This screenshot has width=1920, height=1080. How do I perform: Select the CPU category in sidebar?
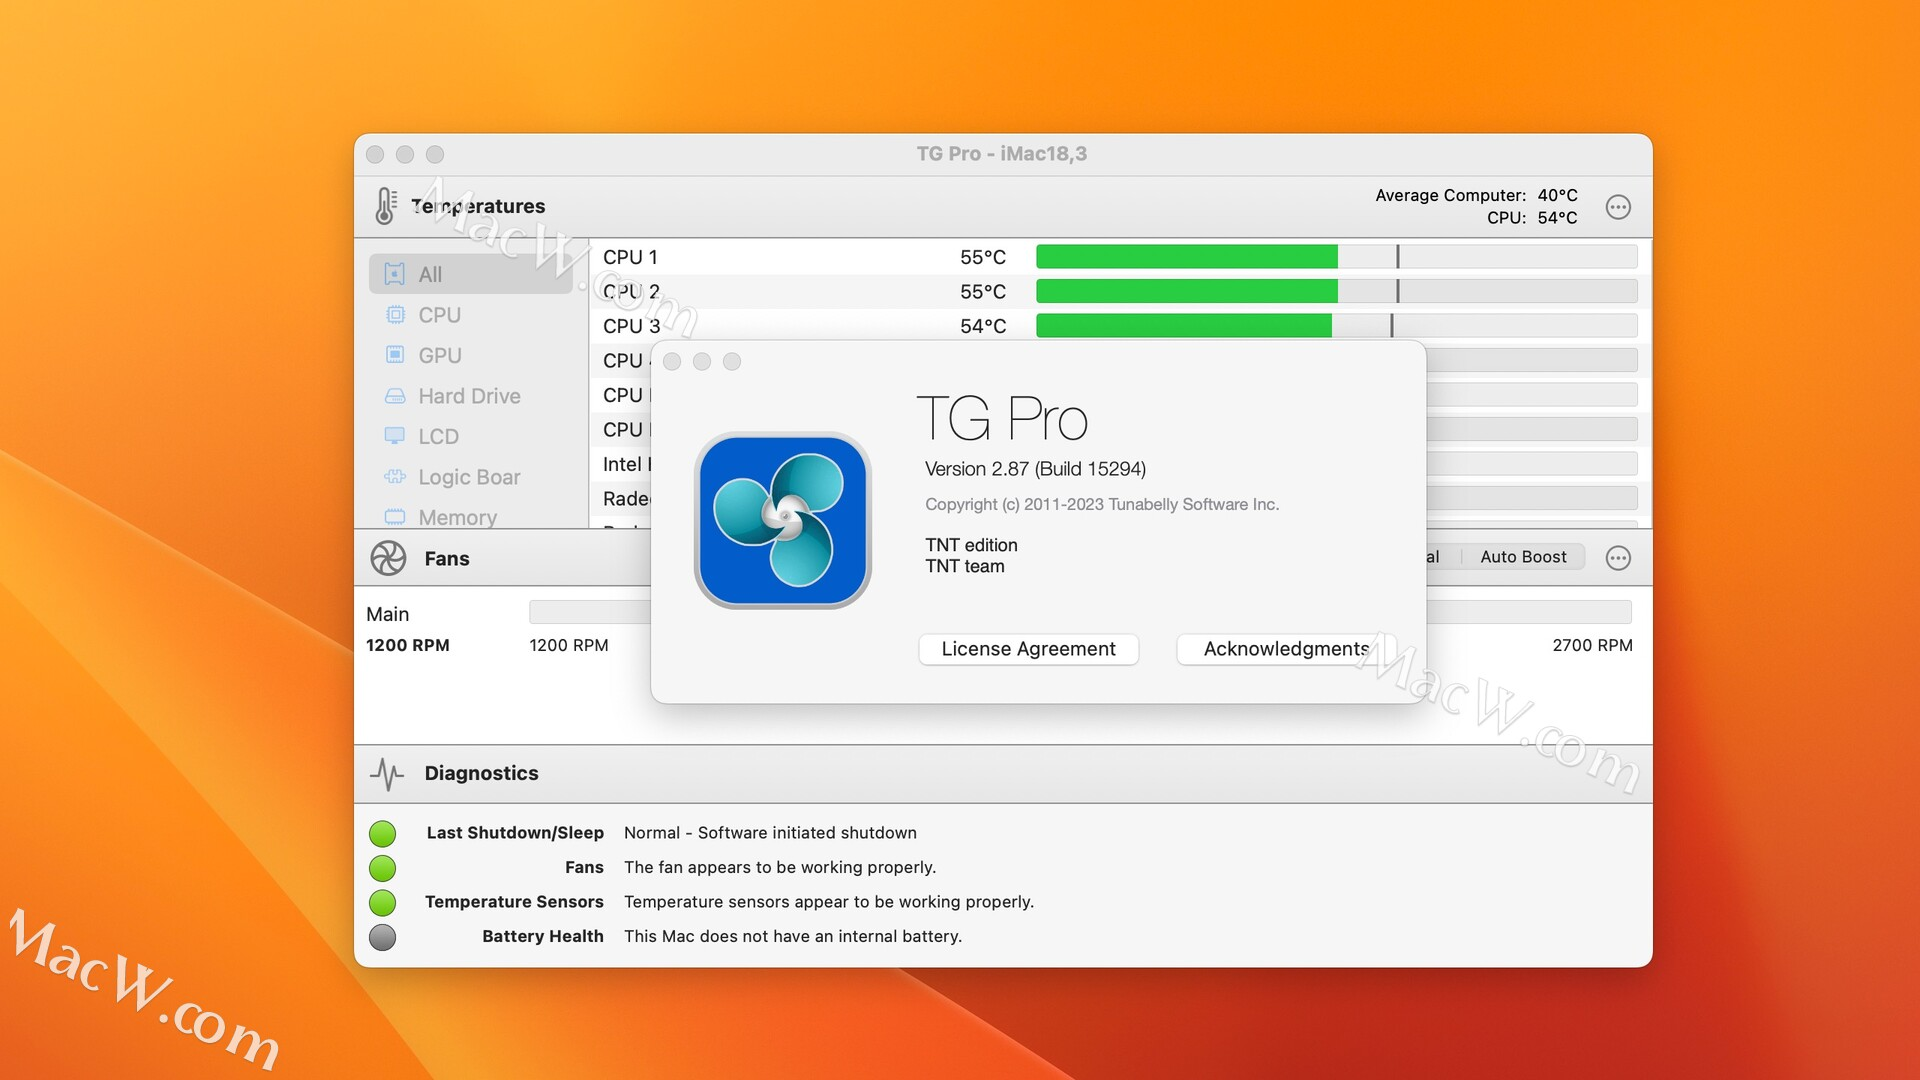(x=471, y=315)
